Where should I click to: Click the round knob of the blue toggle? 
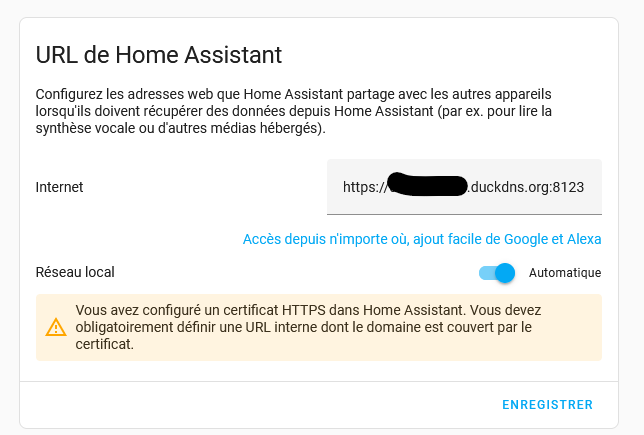coord(505,273)
